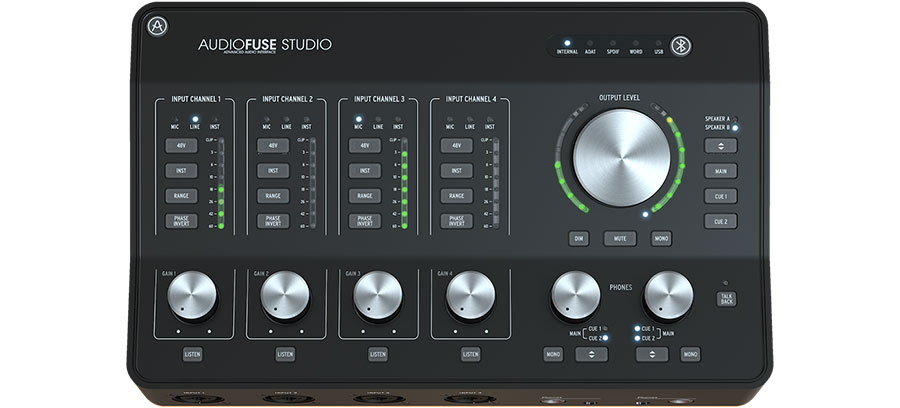Click the OUTPUT LEVEL label

click(619, 98)
